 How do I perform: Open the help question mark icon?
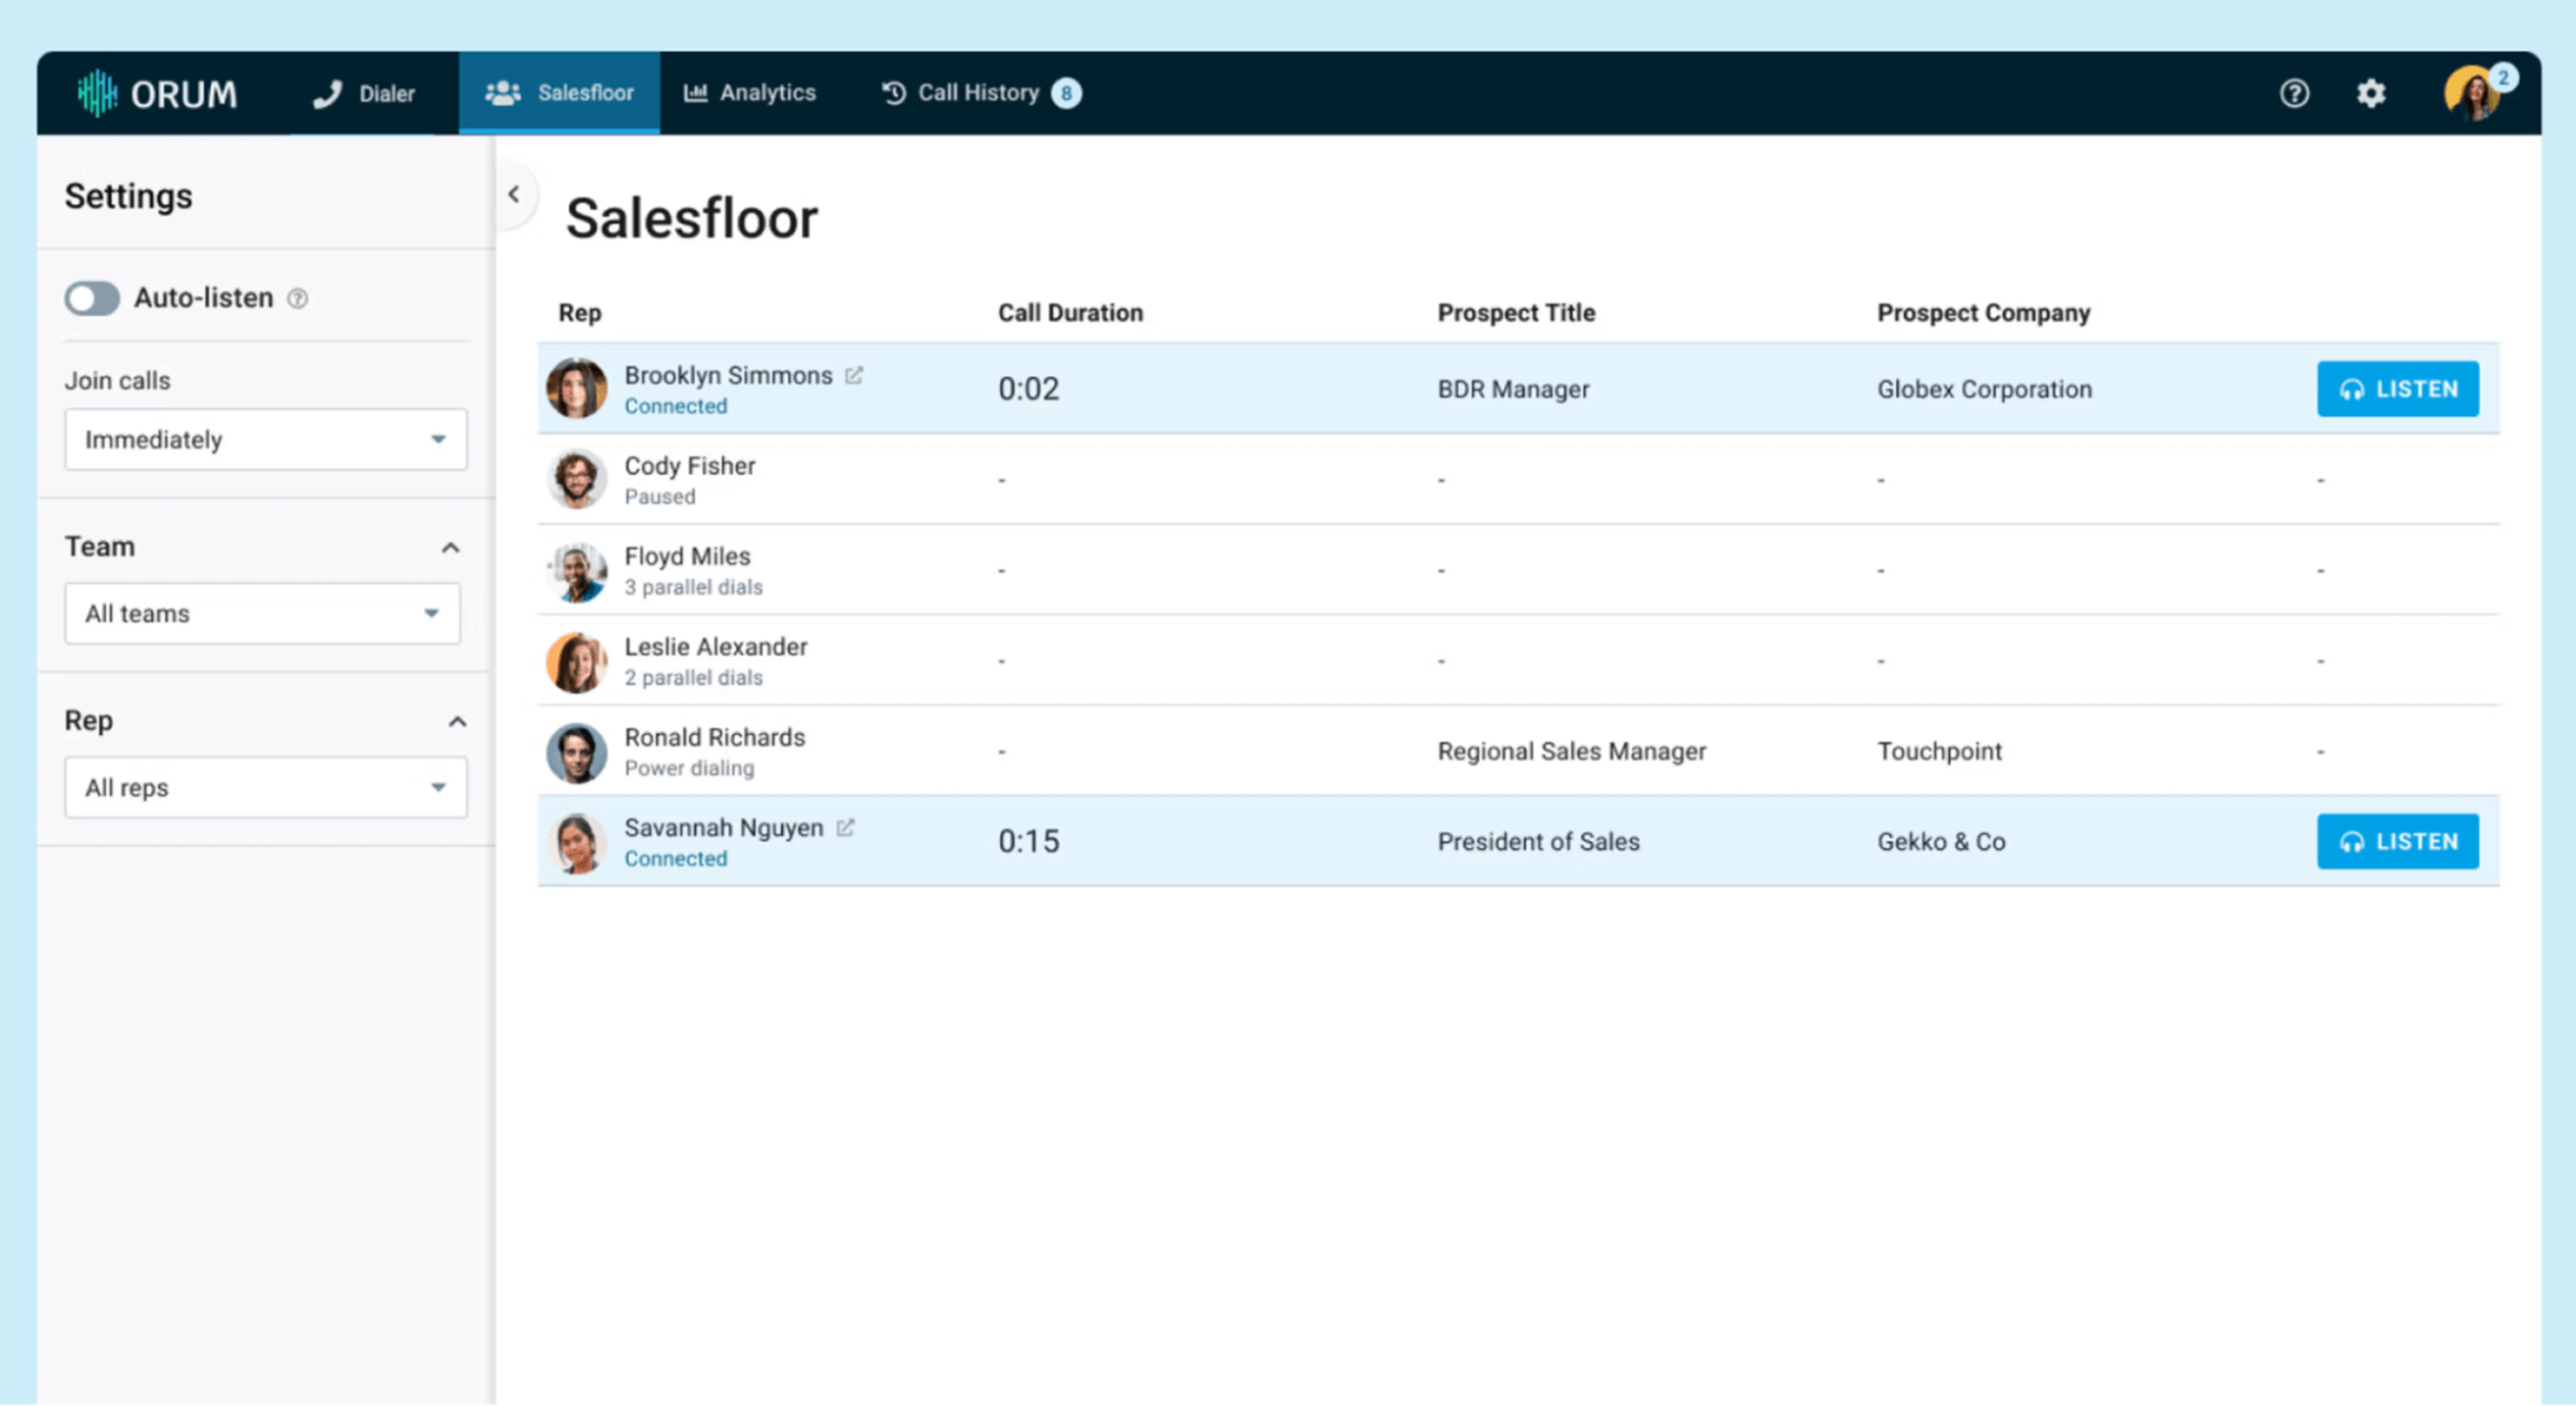[x=2294, y=93]
